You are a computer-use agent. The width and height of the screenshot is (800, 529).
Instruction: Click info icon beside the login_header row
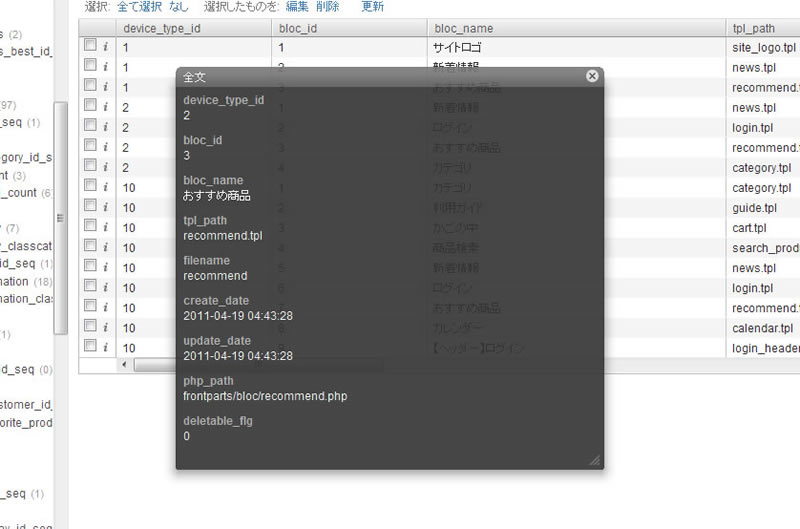pos(105,347)
